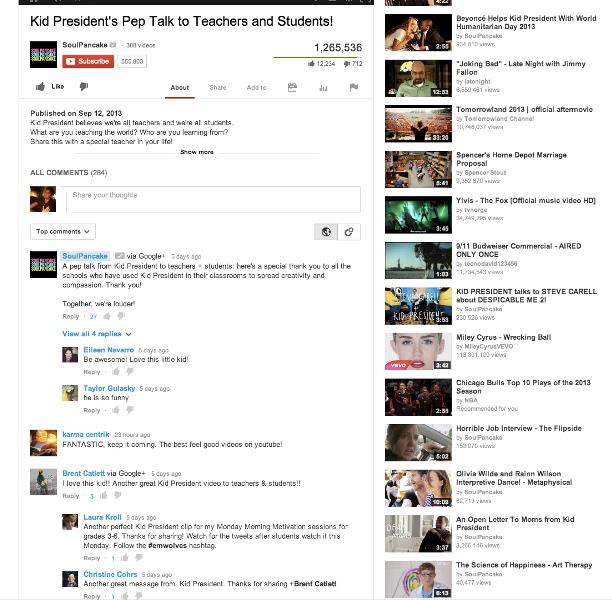Click the report flag icon
The width and height of the screenshot is (612, 600).
(354, 87)
